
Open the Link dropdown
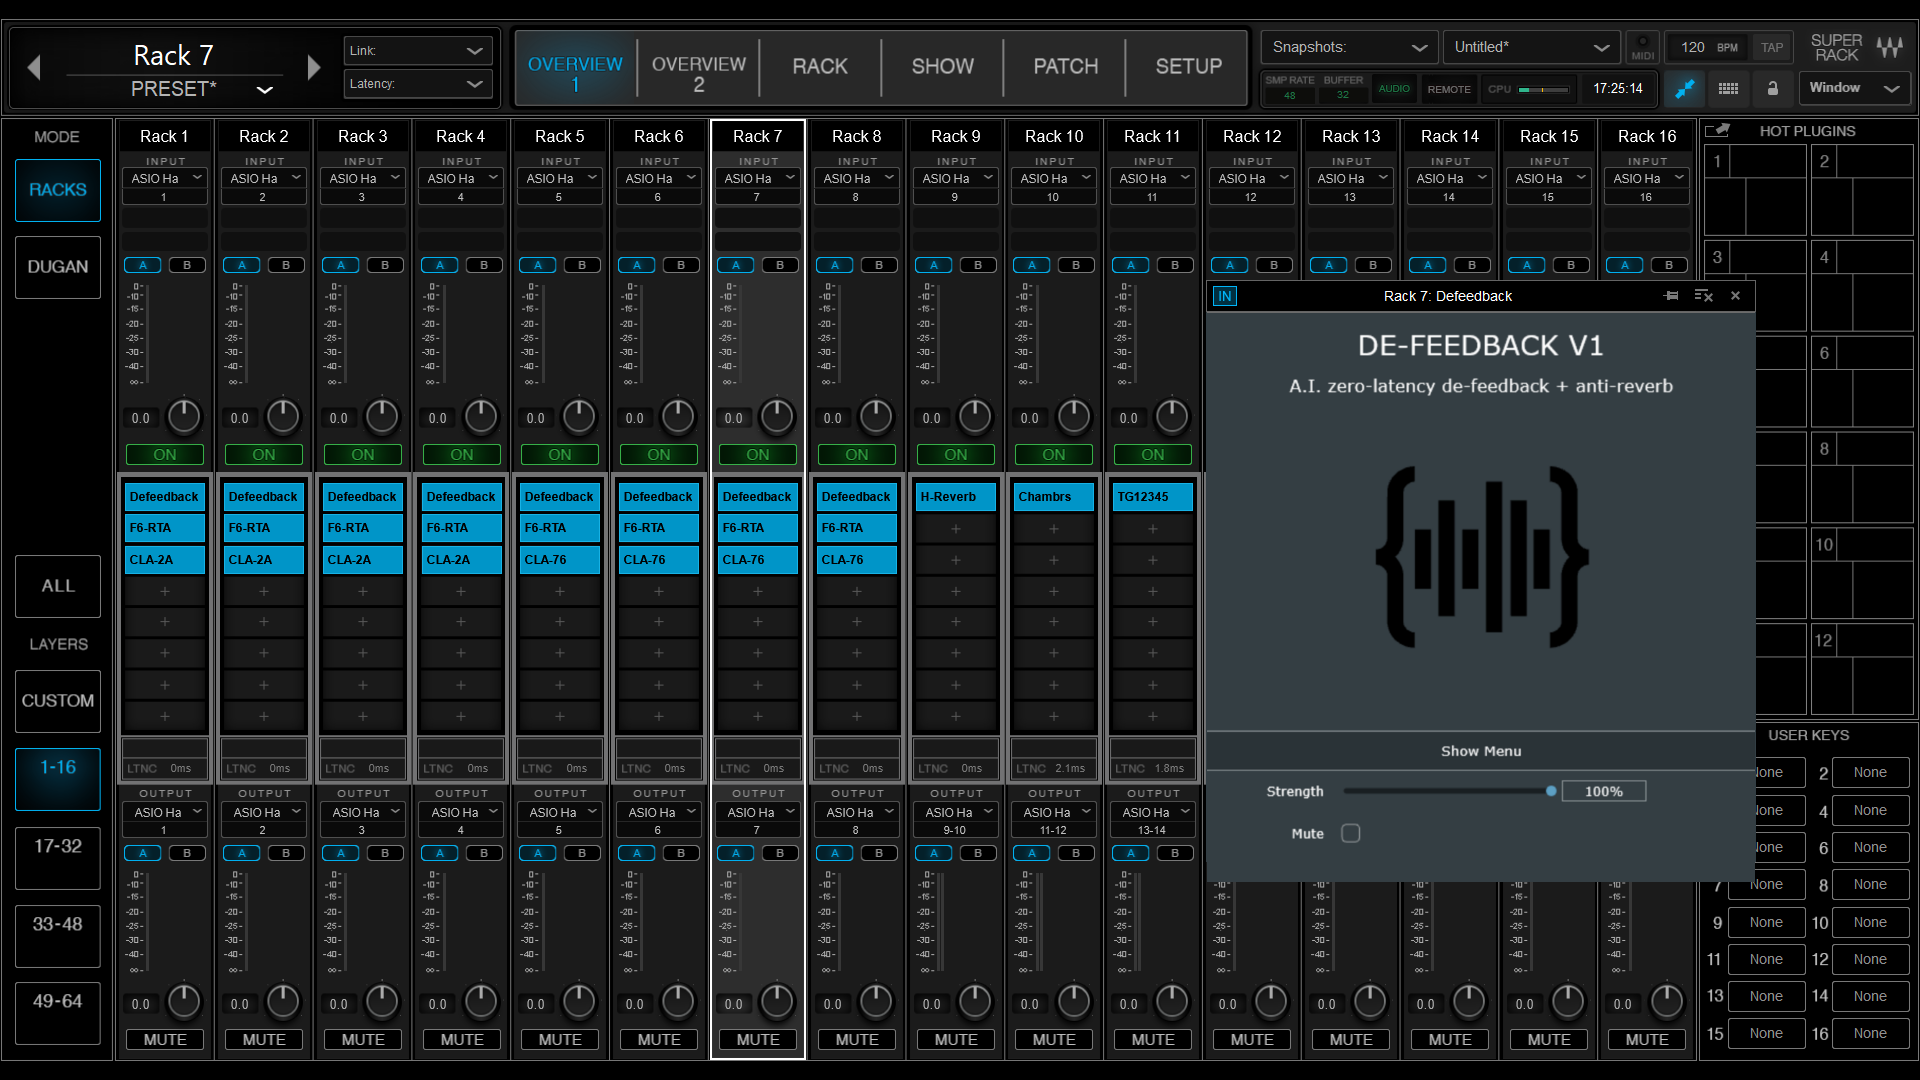[417, 51]
